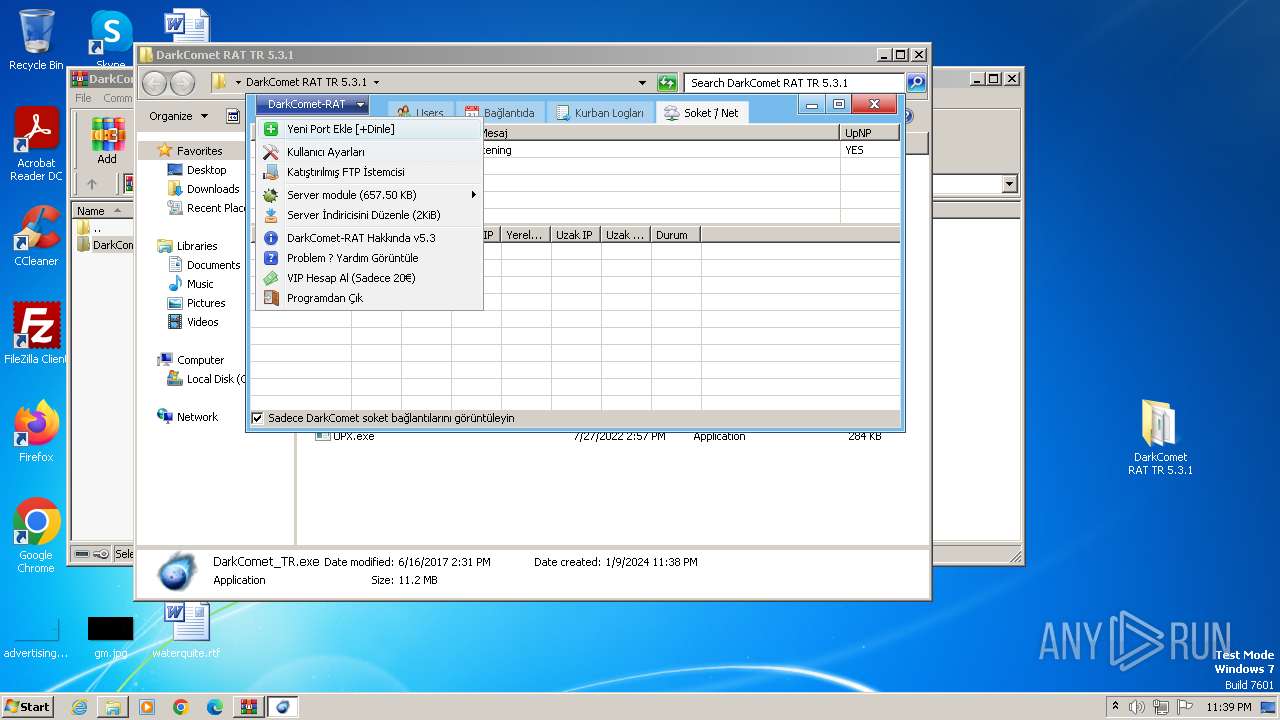Image resolution: width=1280 pixels, height=720 pixels.
Task: Select Computer in the navigation pane
Action: pyautogui.click(x=200, y=360)
